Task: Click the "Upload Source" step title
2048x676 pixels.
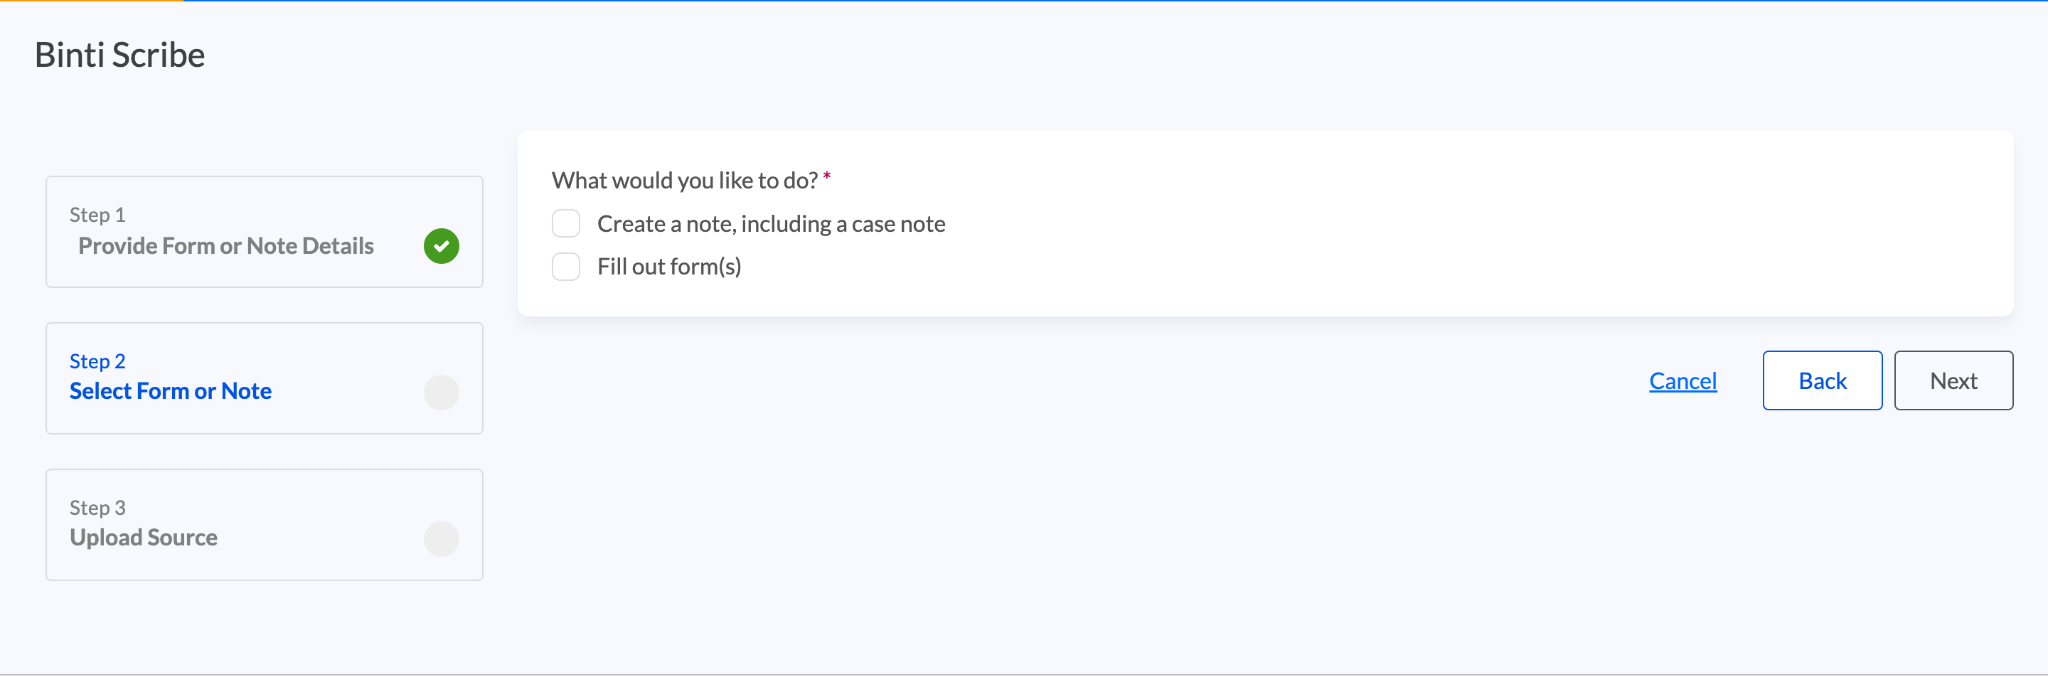Action: click(x=143, y=538)
